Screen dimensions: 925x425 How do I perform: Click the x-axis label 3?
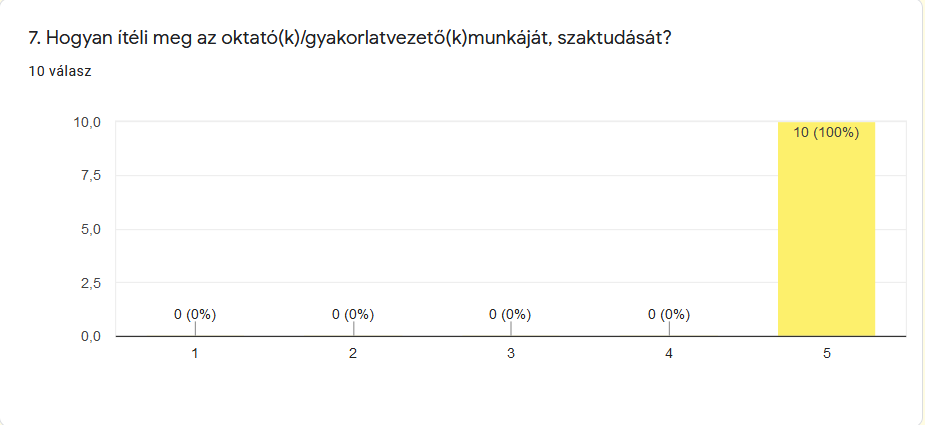point(511,354)
